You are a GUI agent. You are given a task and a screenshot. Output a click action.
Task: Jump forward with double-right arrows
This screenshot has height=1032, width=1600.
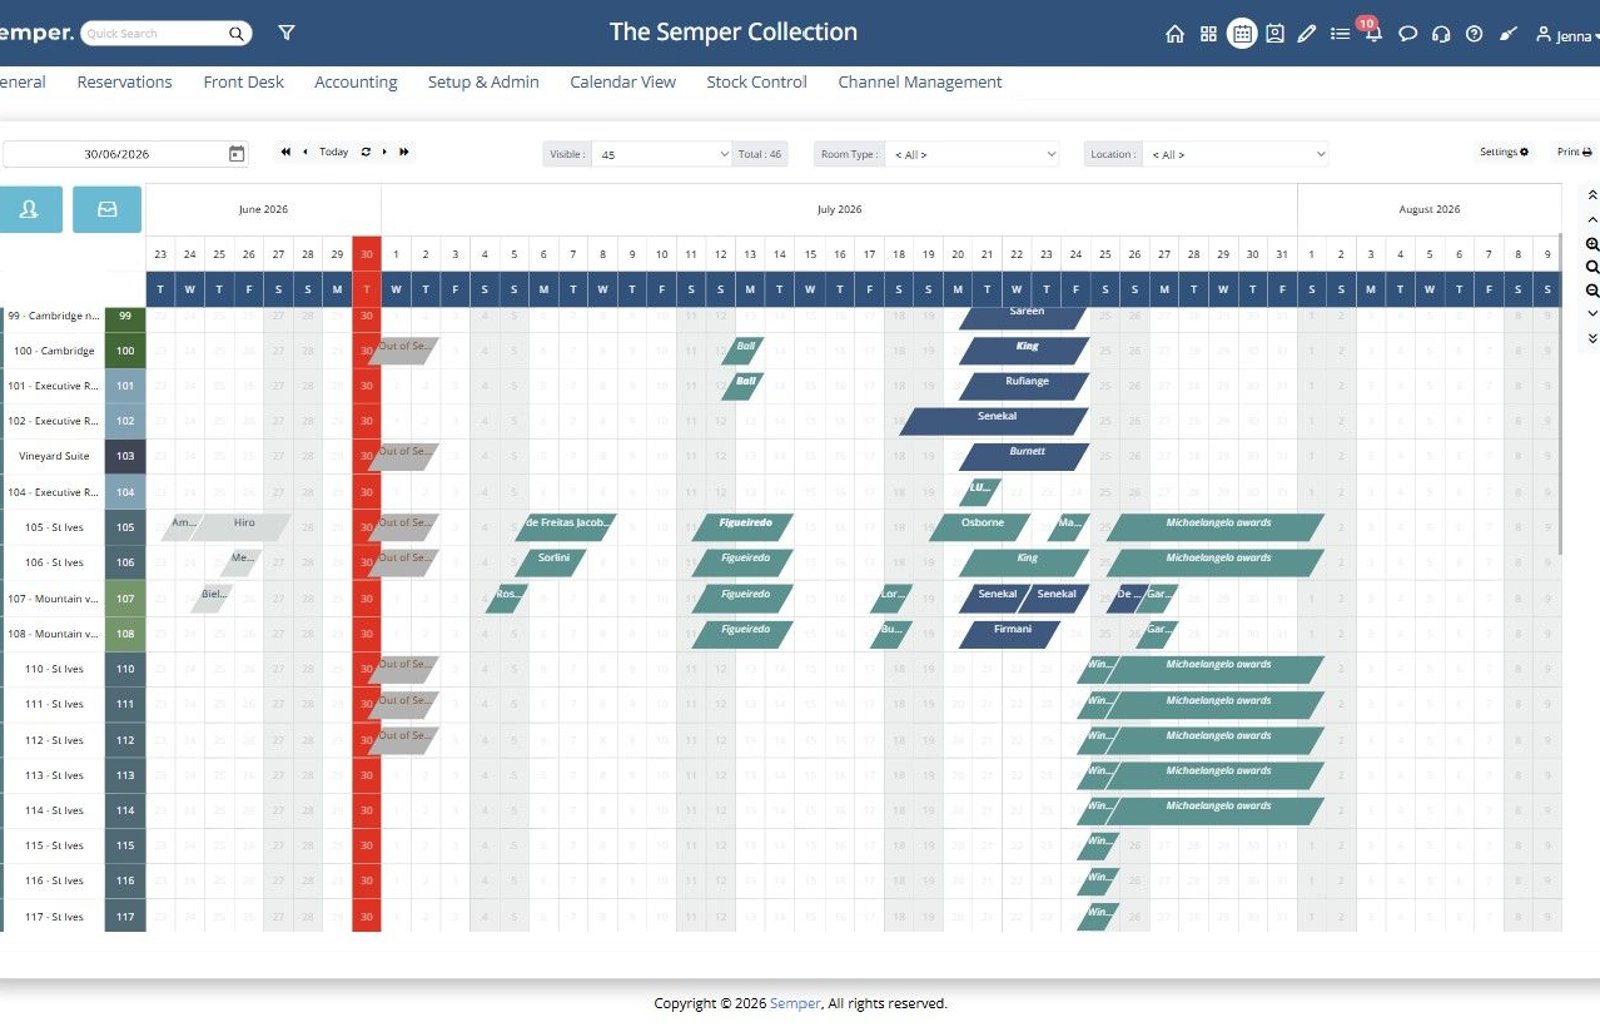[404, 152]
